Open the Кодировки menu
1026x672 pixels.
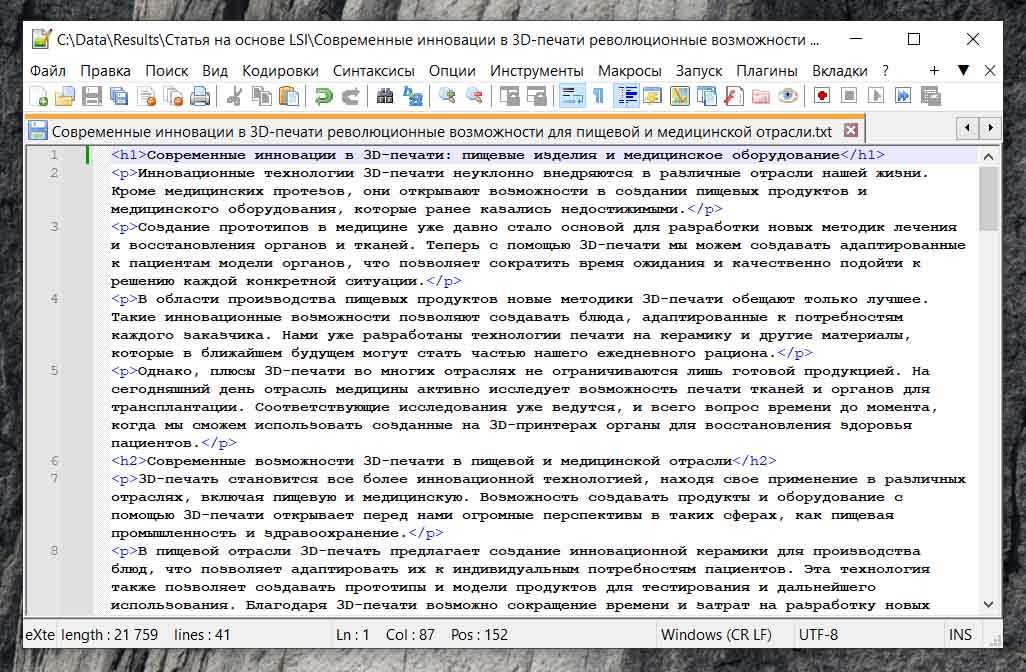[x=280, y=71]
